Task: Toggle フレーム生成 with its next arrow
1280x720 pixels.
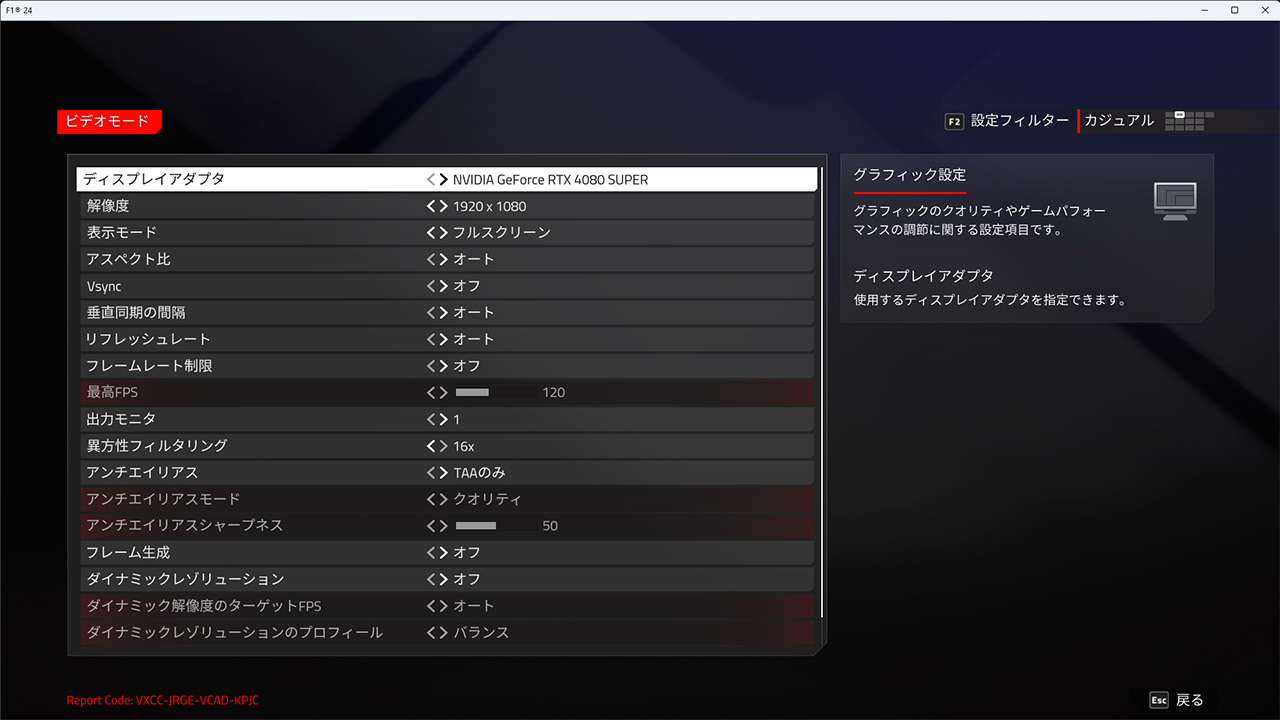Action: tap(443, 552)
